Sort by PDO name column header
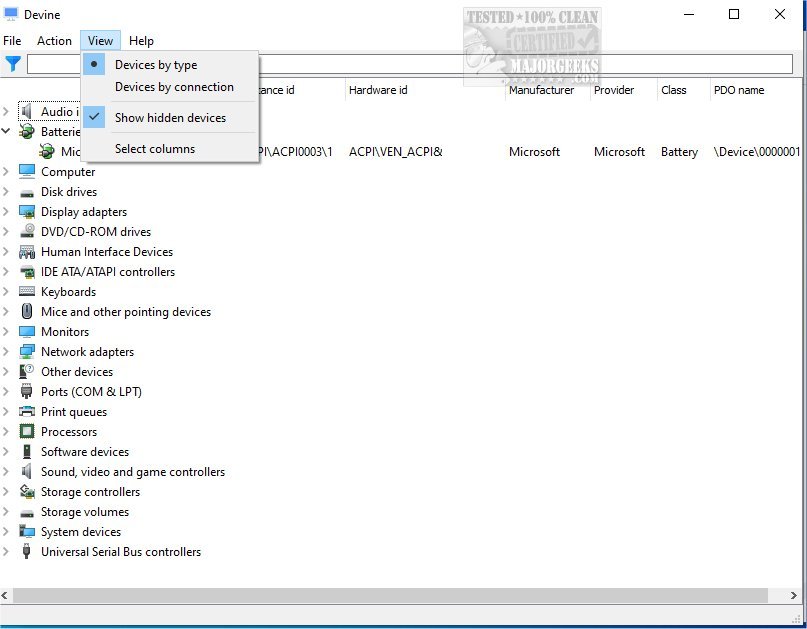This screenshot has width=807, height=629. click(756, 90)
